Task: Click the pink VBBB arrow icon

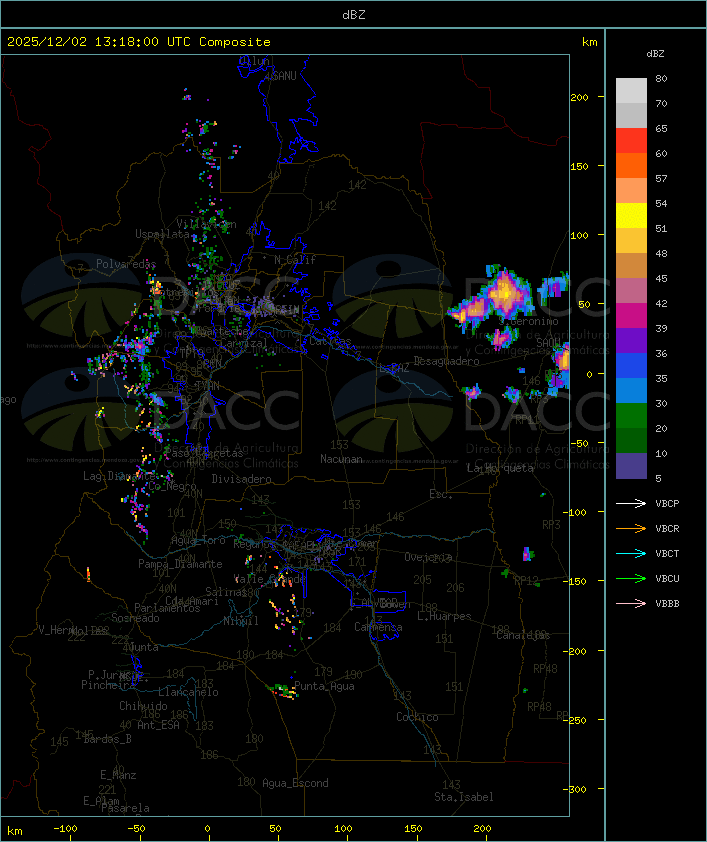Action: tap(631, 604)
